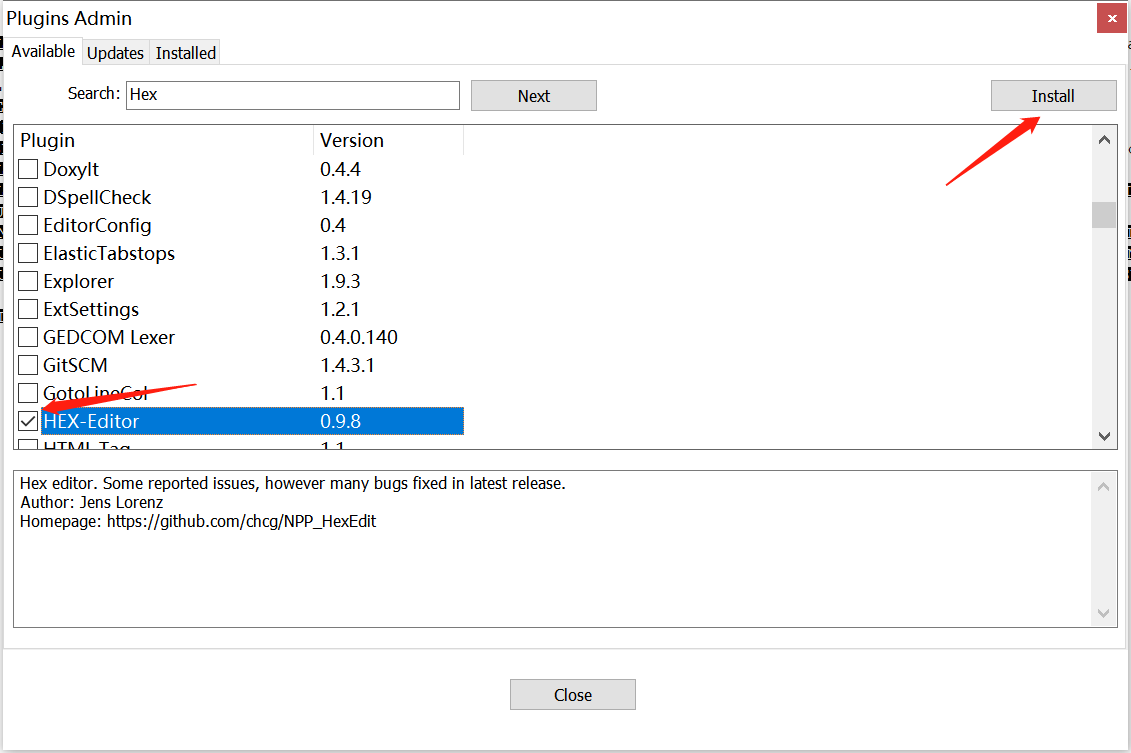Viewport: 1131px width, 753px height.
Task: Enable the DoxyIt plugin checkbox
Action: (x=27, y=169)
